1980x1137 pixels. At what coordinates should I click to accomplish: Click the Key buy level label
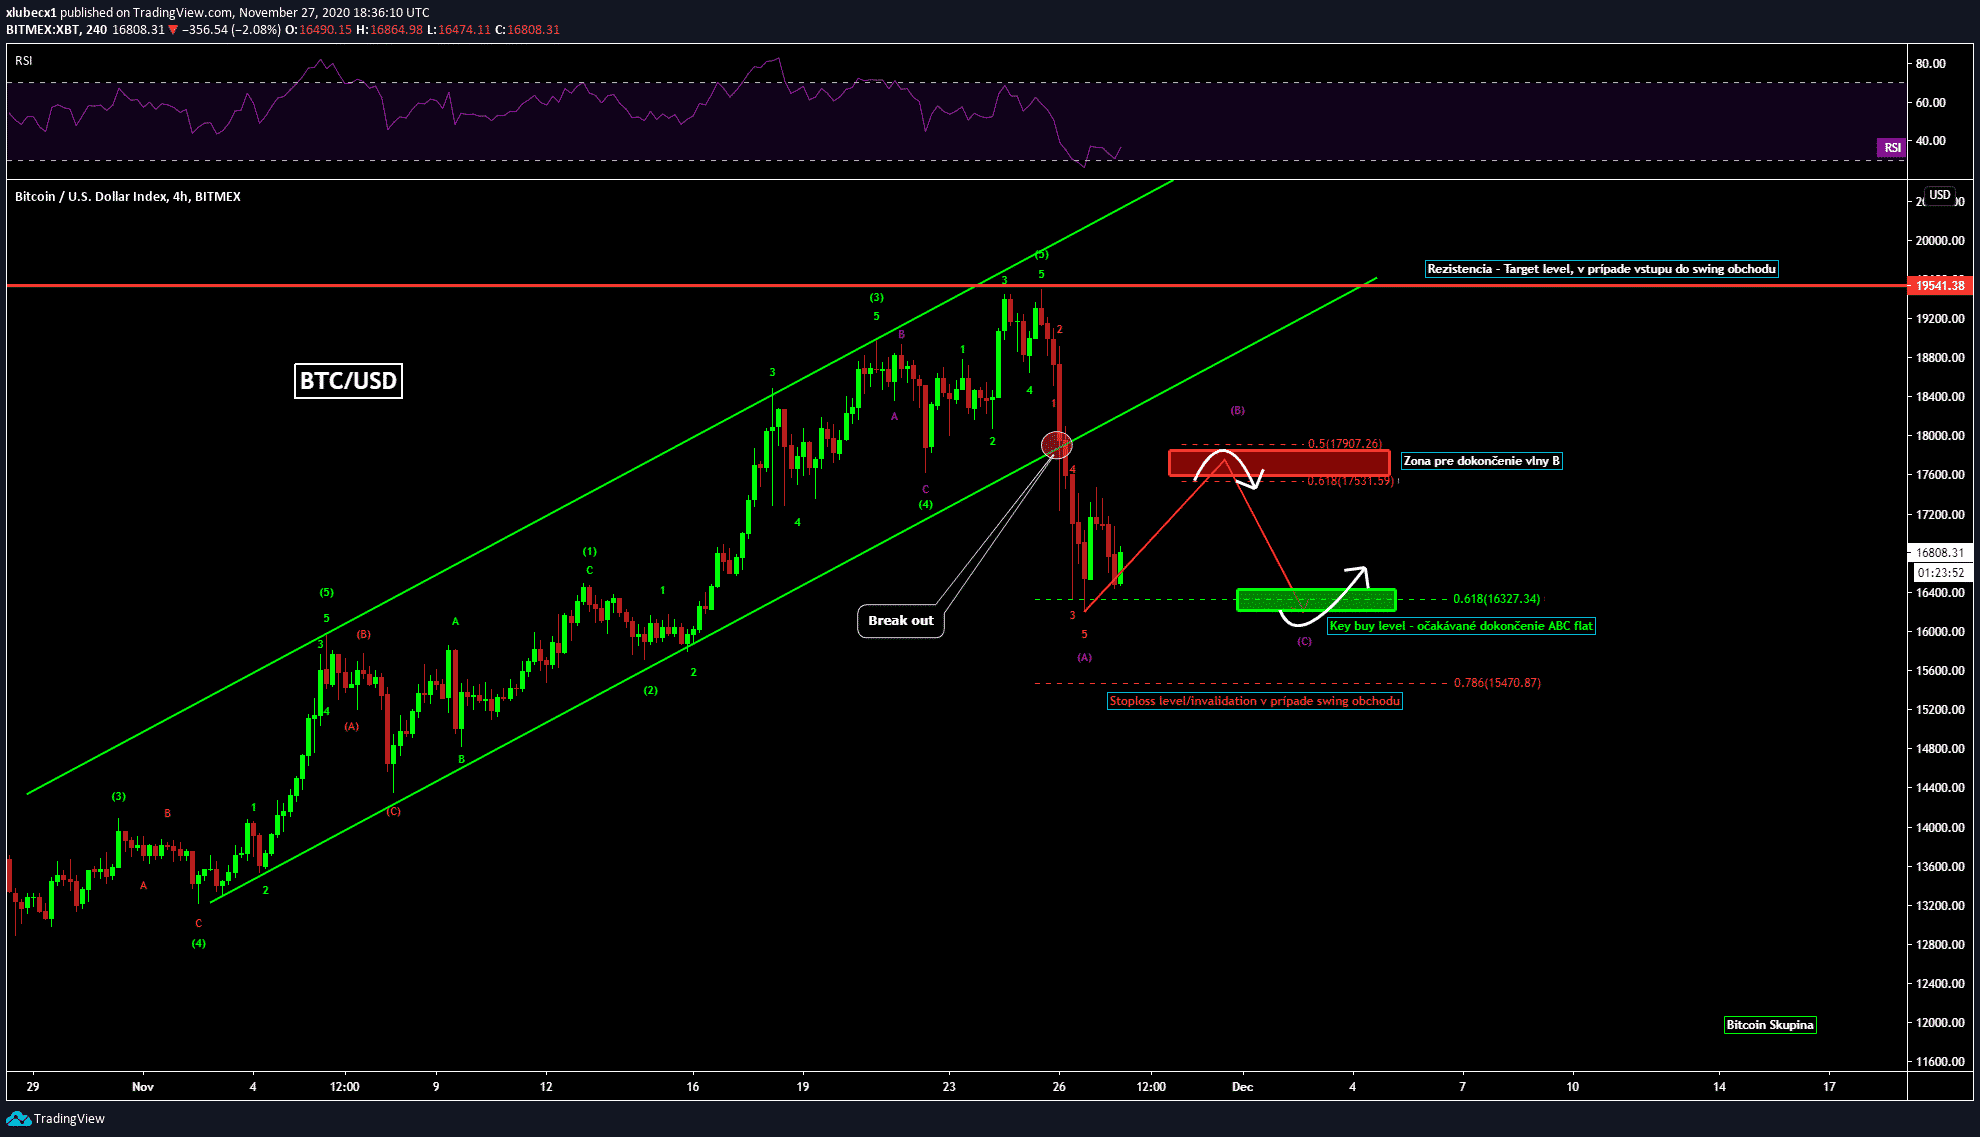[1460, 626]
